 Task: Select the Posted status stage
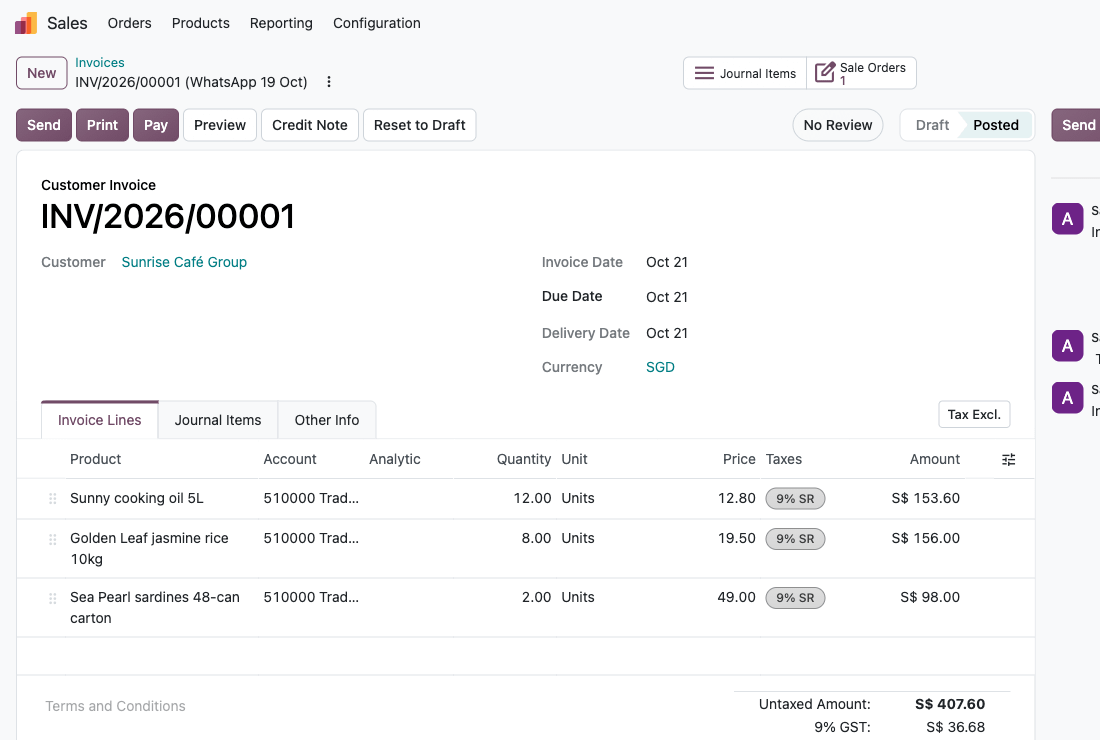[x=995, y=125]
